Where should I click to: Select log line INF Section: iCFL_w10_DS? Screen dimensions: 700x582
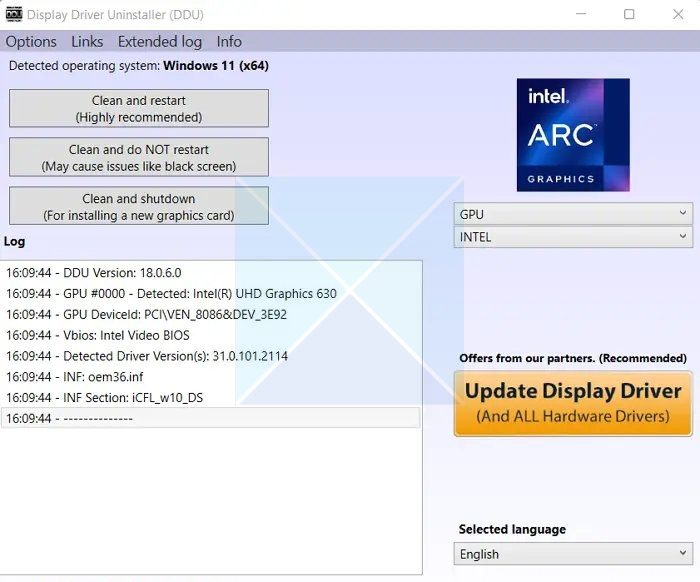[211, 398]
